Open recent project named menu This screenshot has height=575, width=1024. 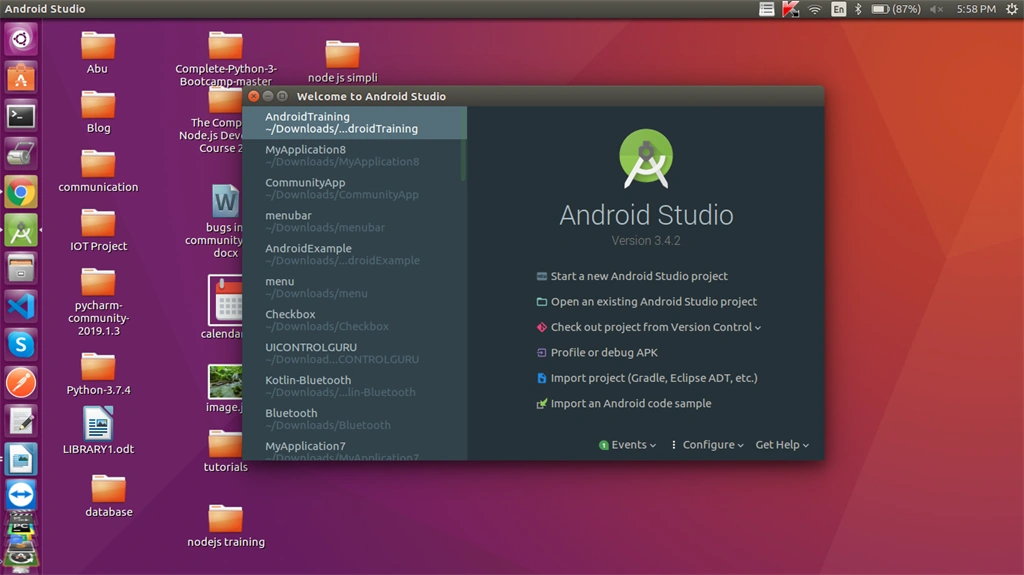point(354,288)
